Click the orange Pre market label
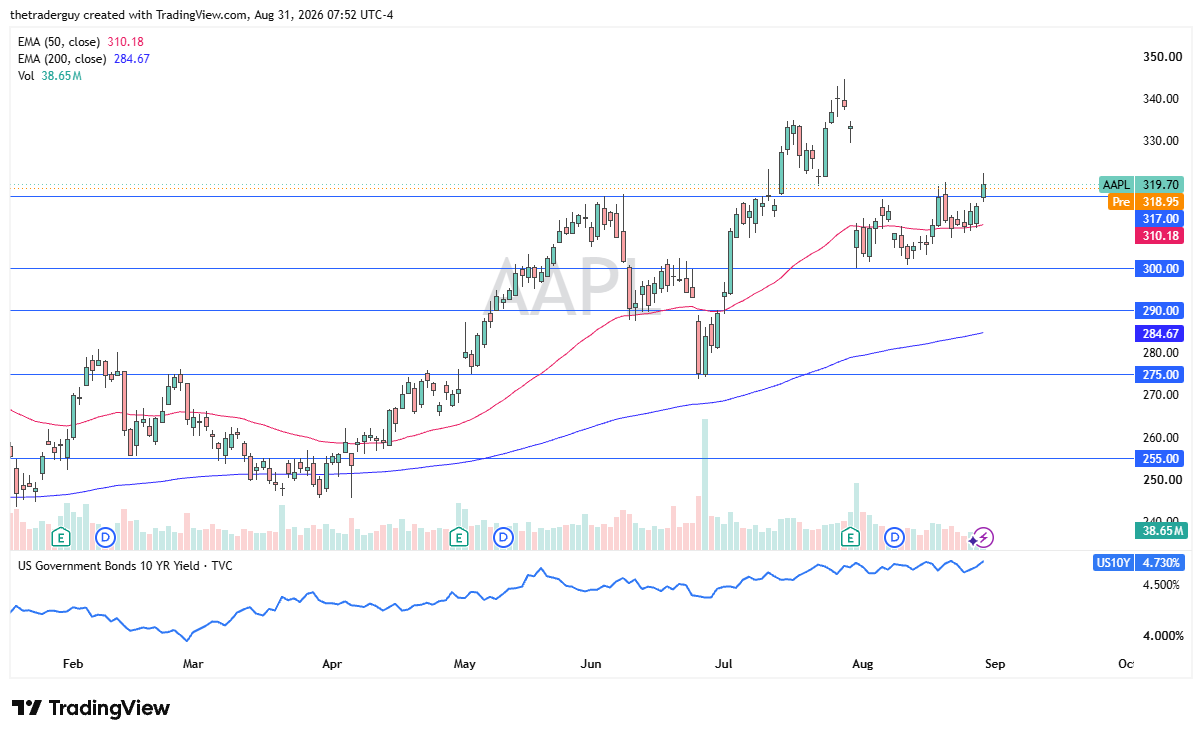1202x738 pixels. 1121,202
